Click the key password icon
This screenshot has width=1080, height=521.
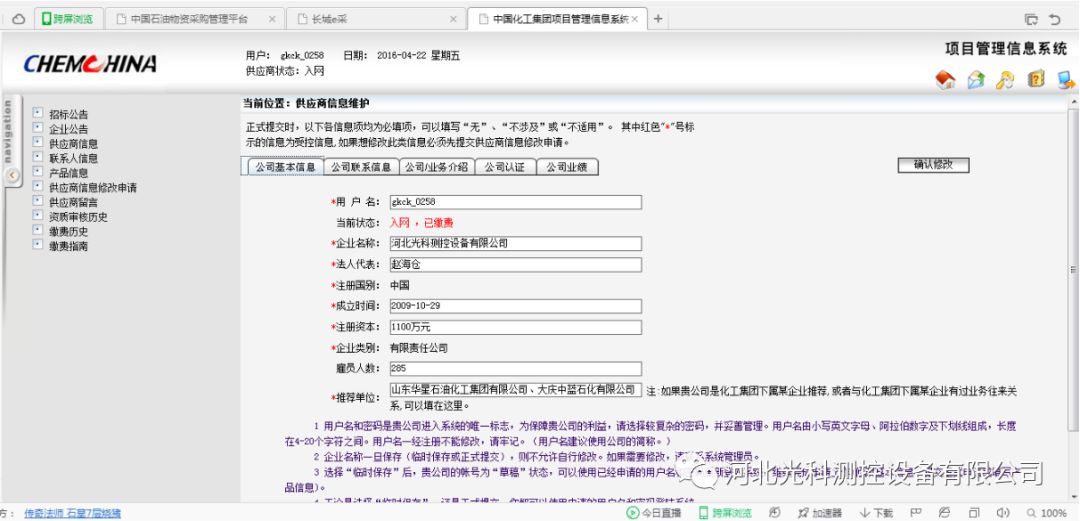point(1005,80)
